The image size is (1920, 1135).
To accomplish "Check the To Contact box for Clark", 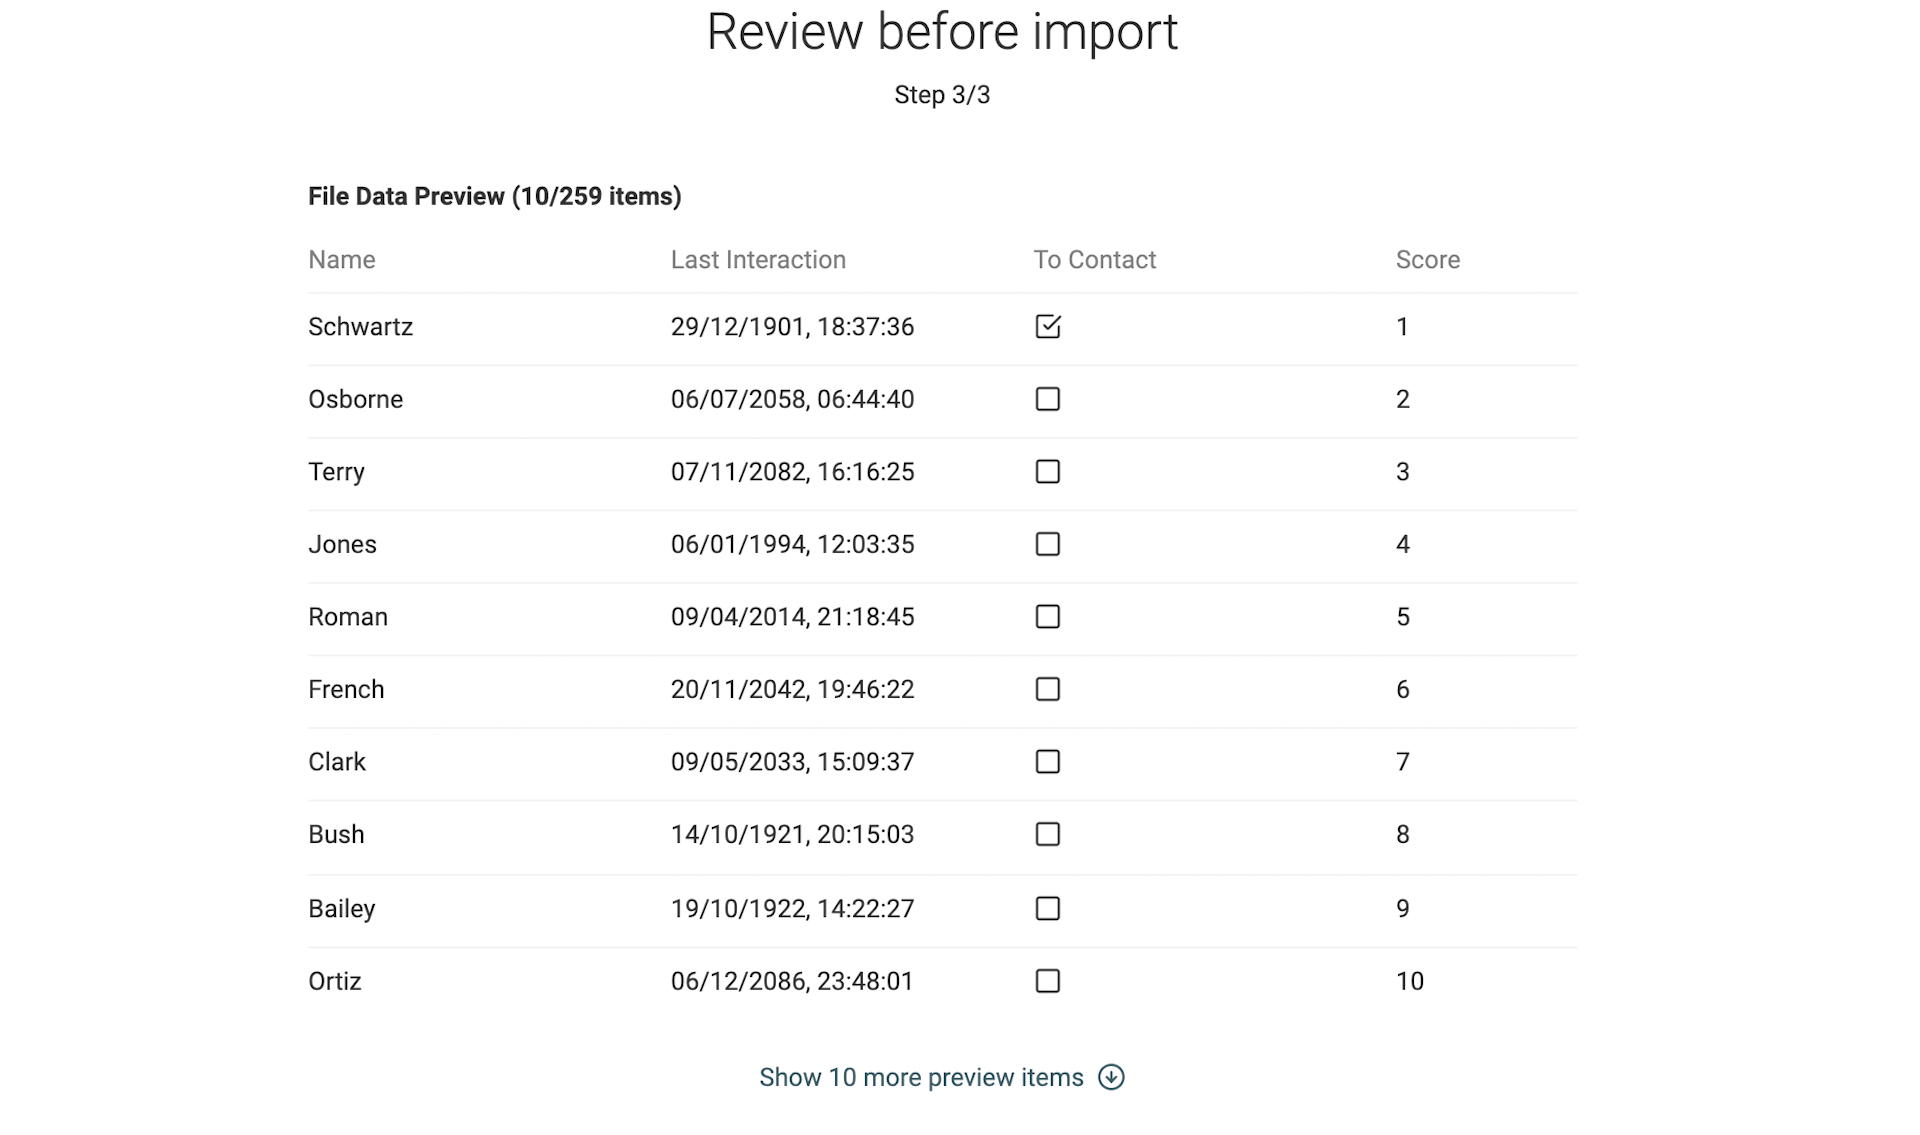I will click(x=1047, y=761).
